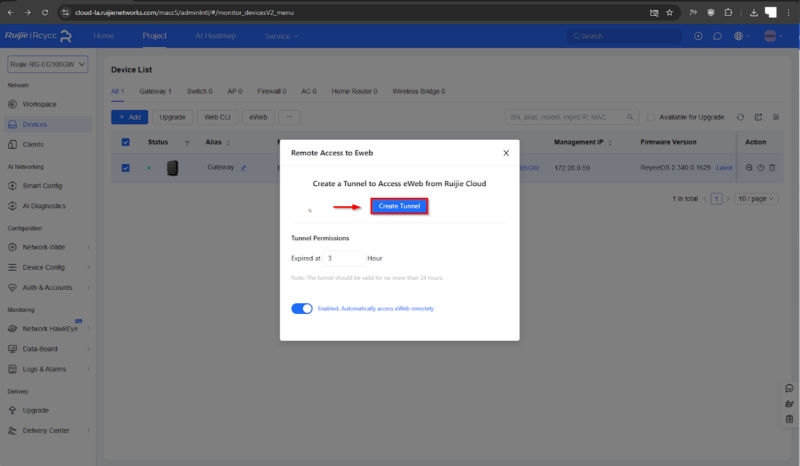Open the Upgrade item under Delivery
Viewport: 800px width, 466px height.
click(35, 410)
